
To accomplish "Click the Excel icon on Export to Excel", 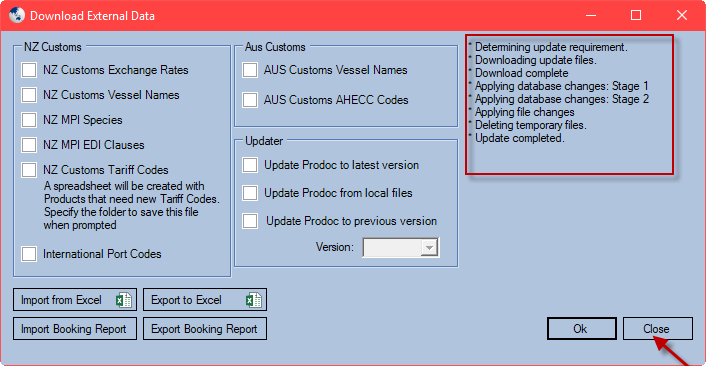I will point(254,300).
